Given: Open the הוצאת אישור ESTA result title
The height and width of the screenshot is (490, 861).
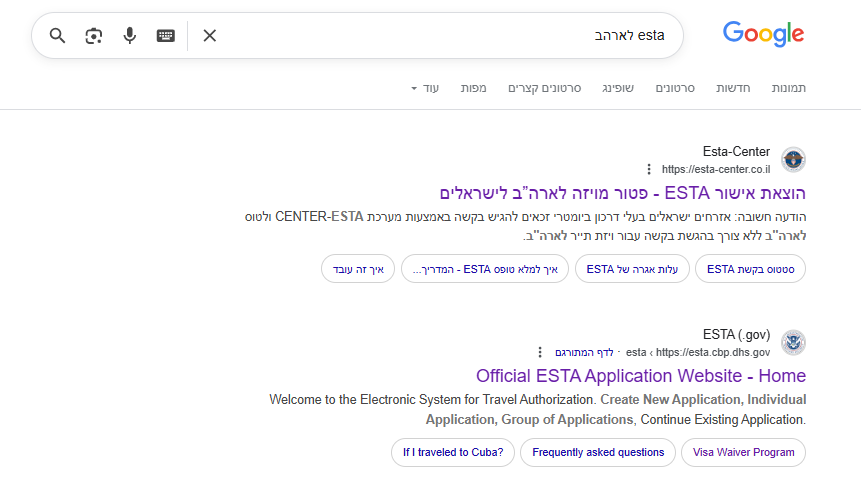Looking at the screenshot, I should tap(622, 193).
